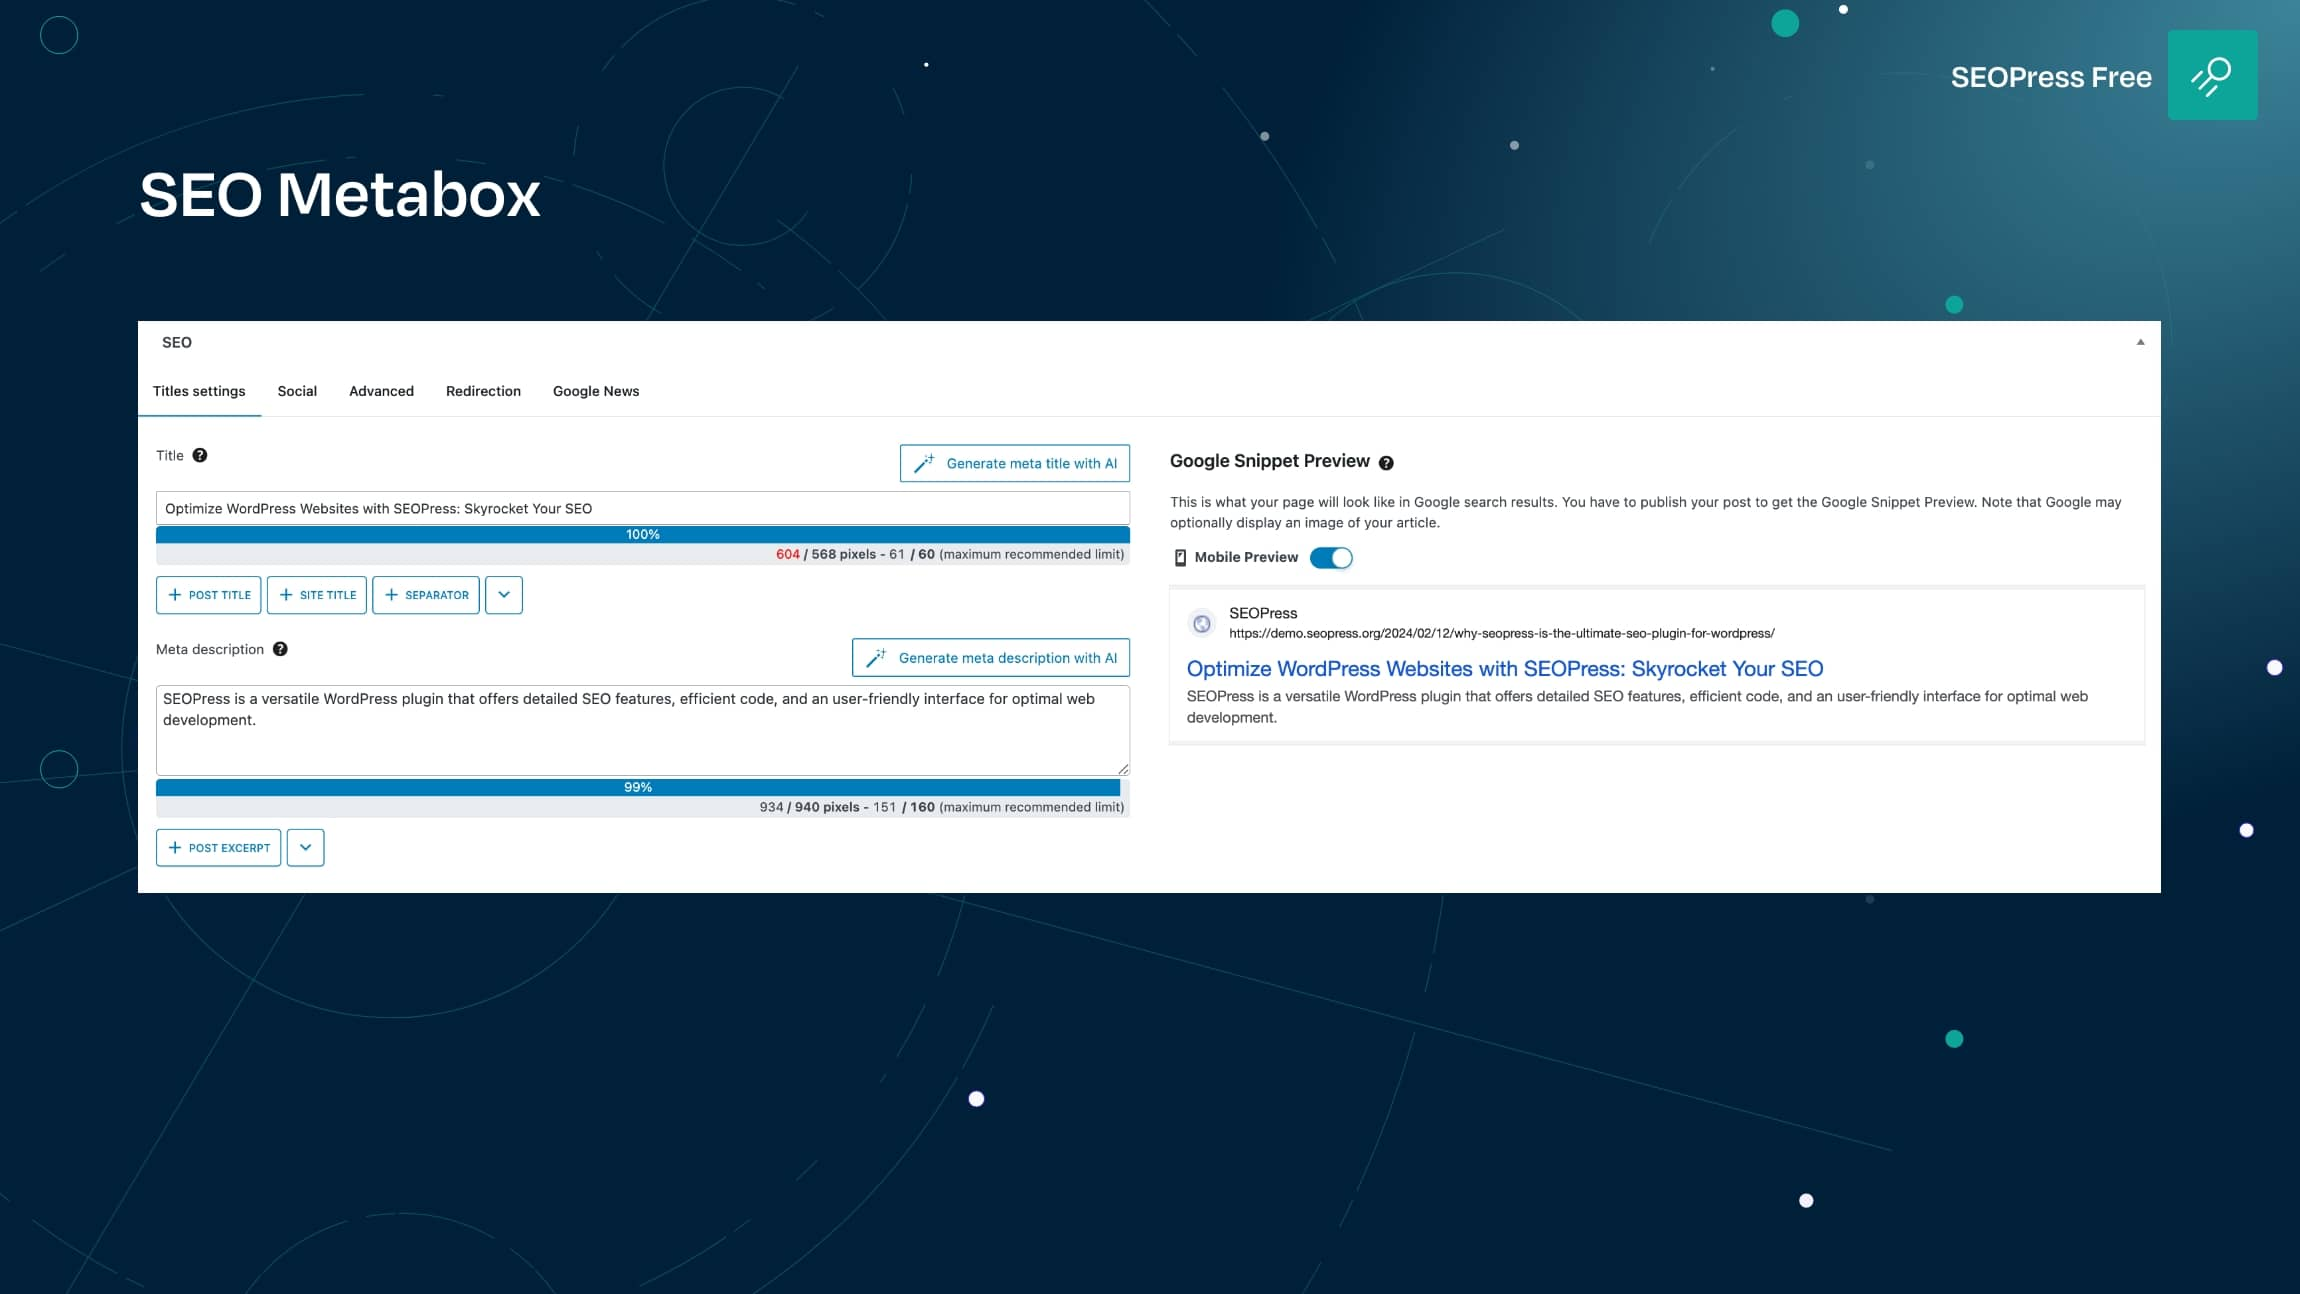The image size is (2300, 1294).
Task: Open the Redirection tab
Action: 483,391
